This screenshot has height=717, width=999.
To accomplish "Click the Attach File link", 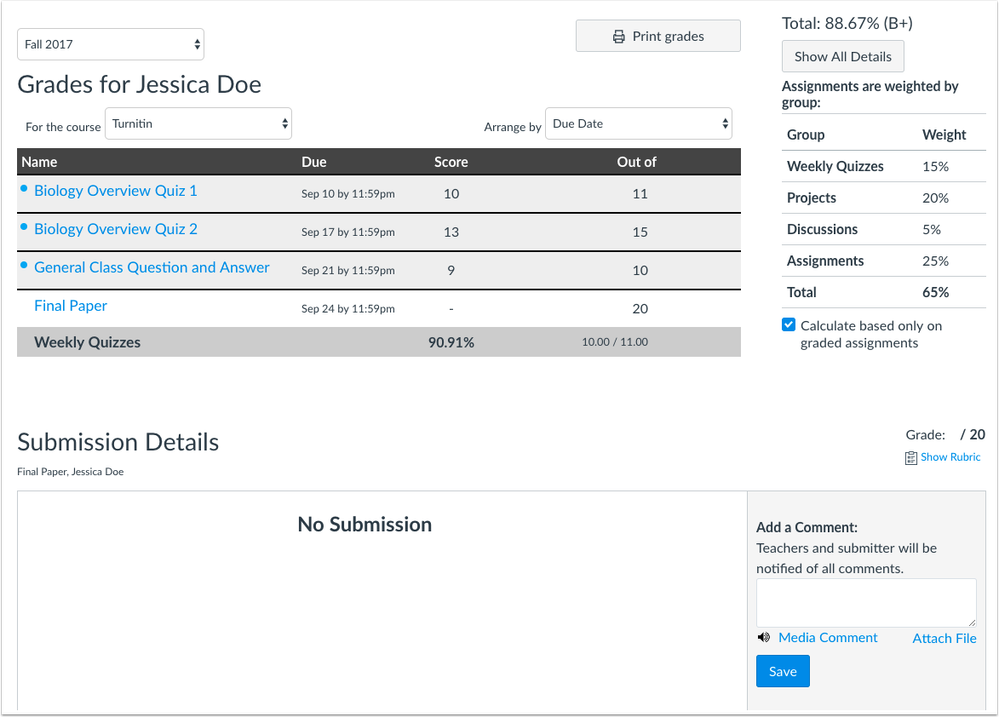I will (943, 637).
